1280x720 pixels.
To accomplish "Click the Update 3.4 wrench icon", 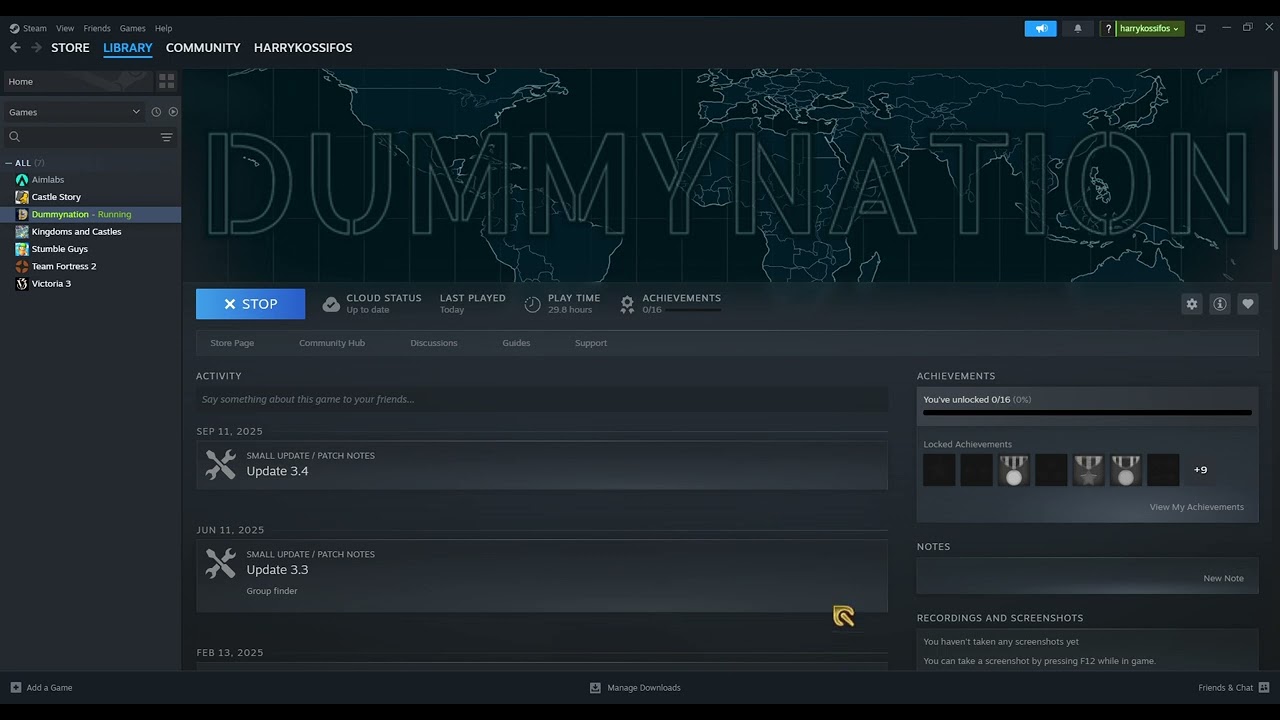I will pyautogui.click(x=221, y=465).
